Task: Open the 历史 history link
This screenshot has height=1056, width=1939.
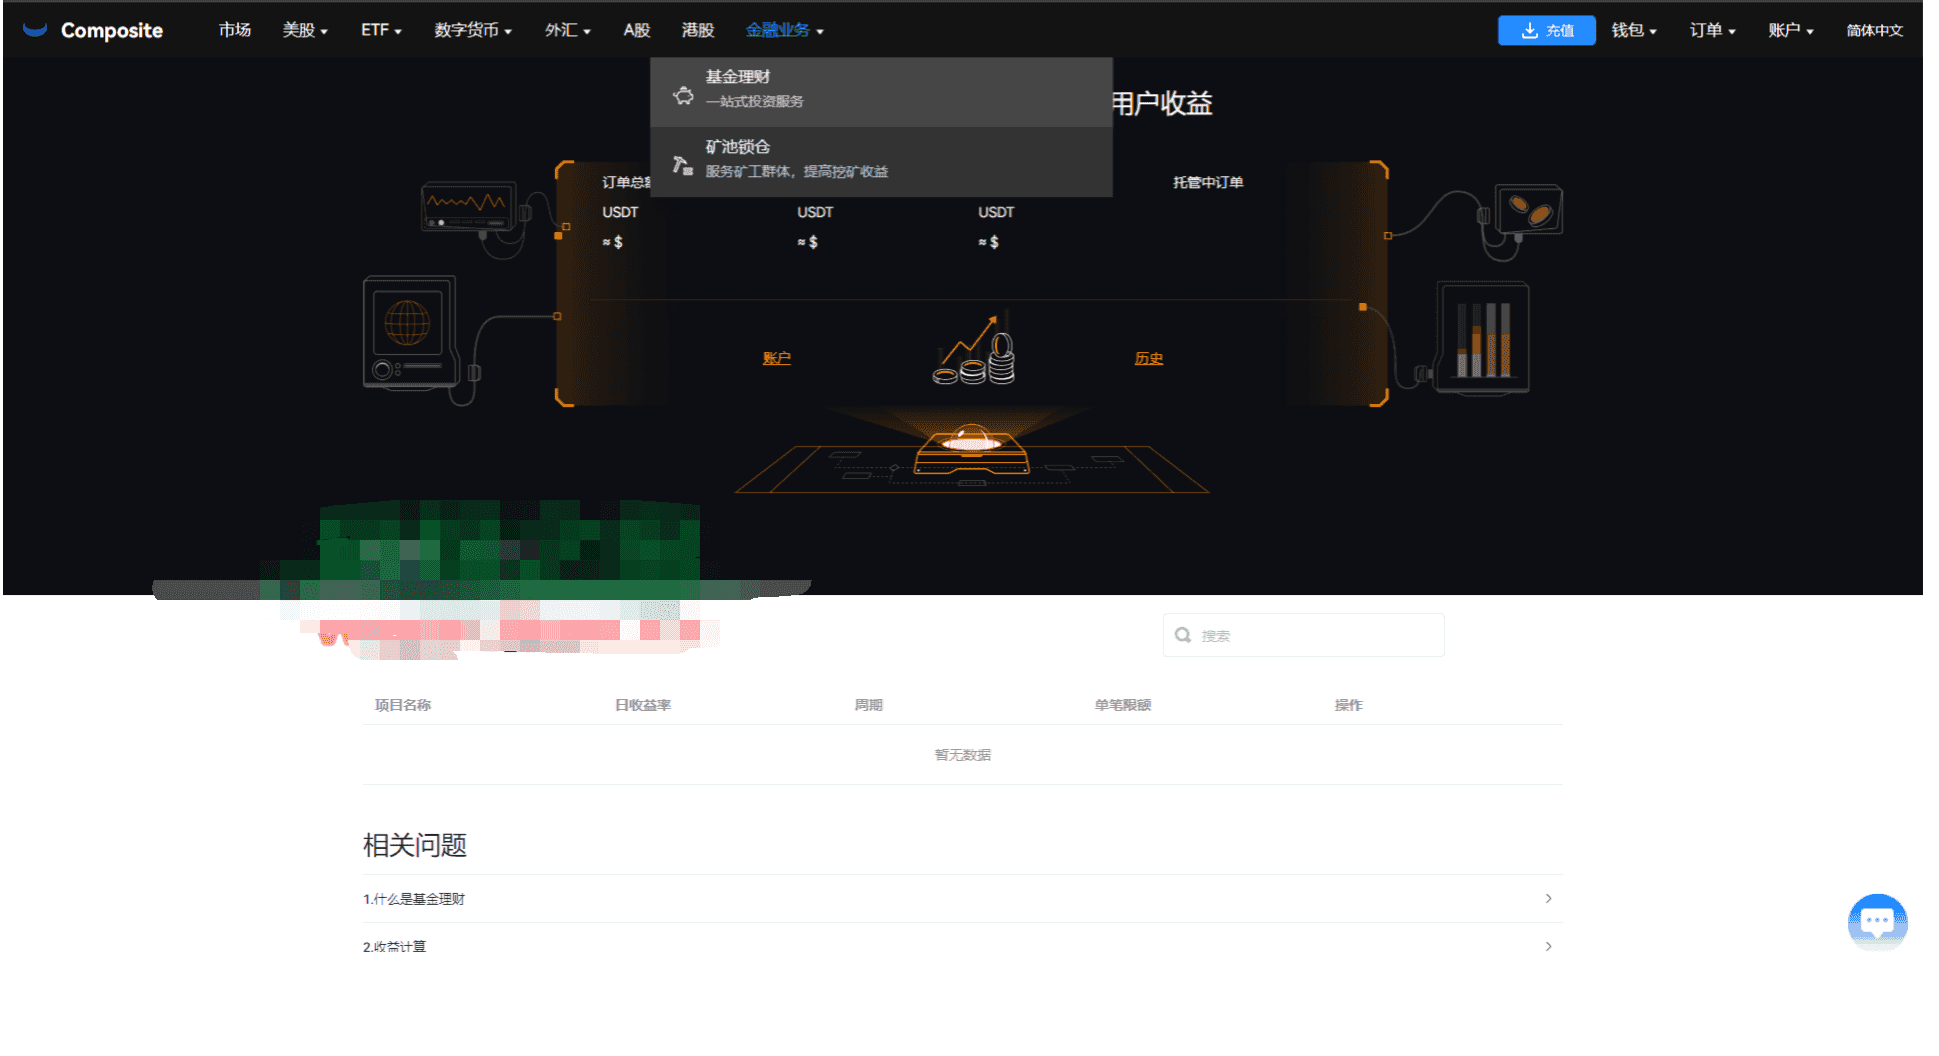Action: 1148,358
